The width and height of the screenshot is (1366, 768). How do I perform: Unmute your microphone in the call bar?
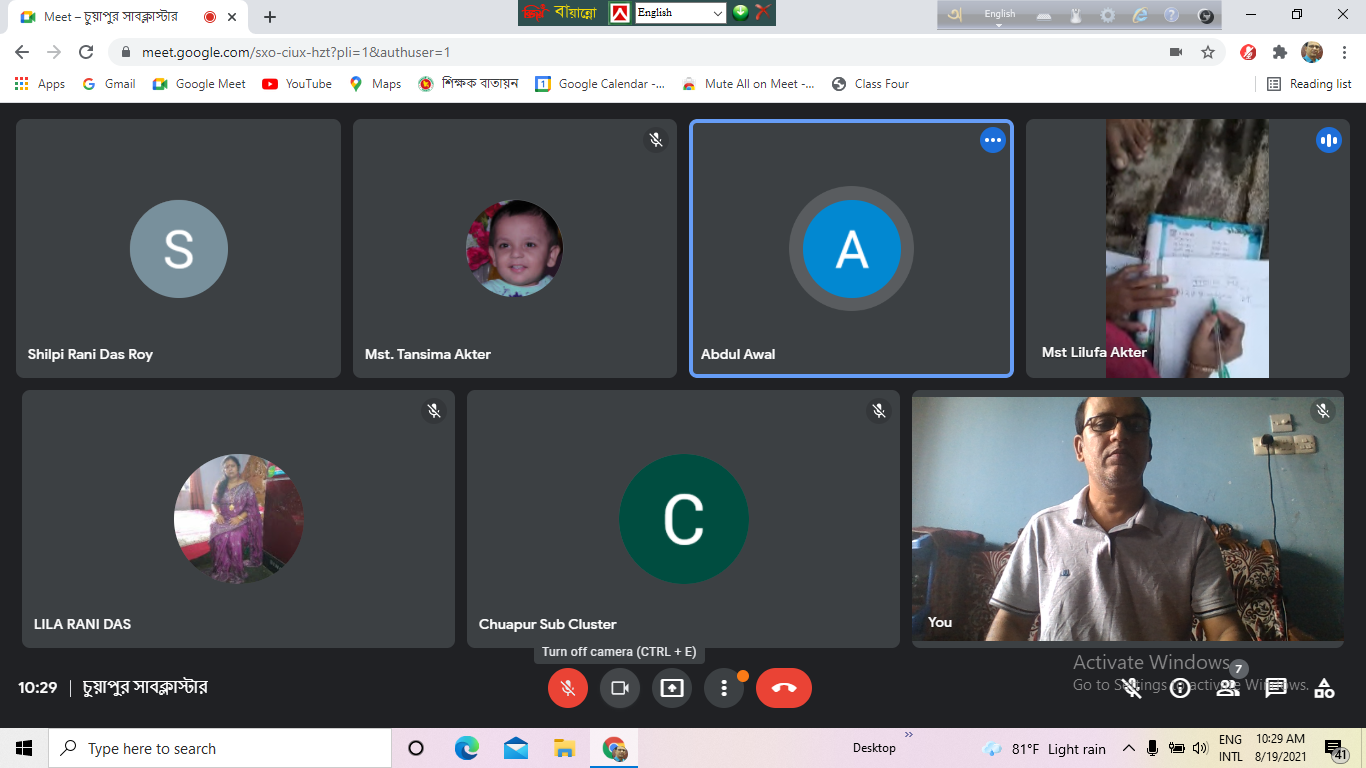568,688
